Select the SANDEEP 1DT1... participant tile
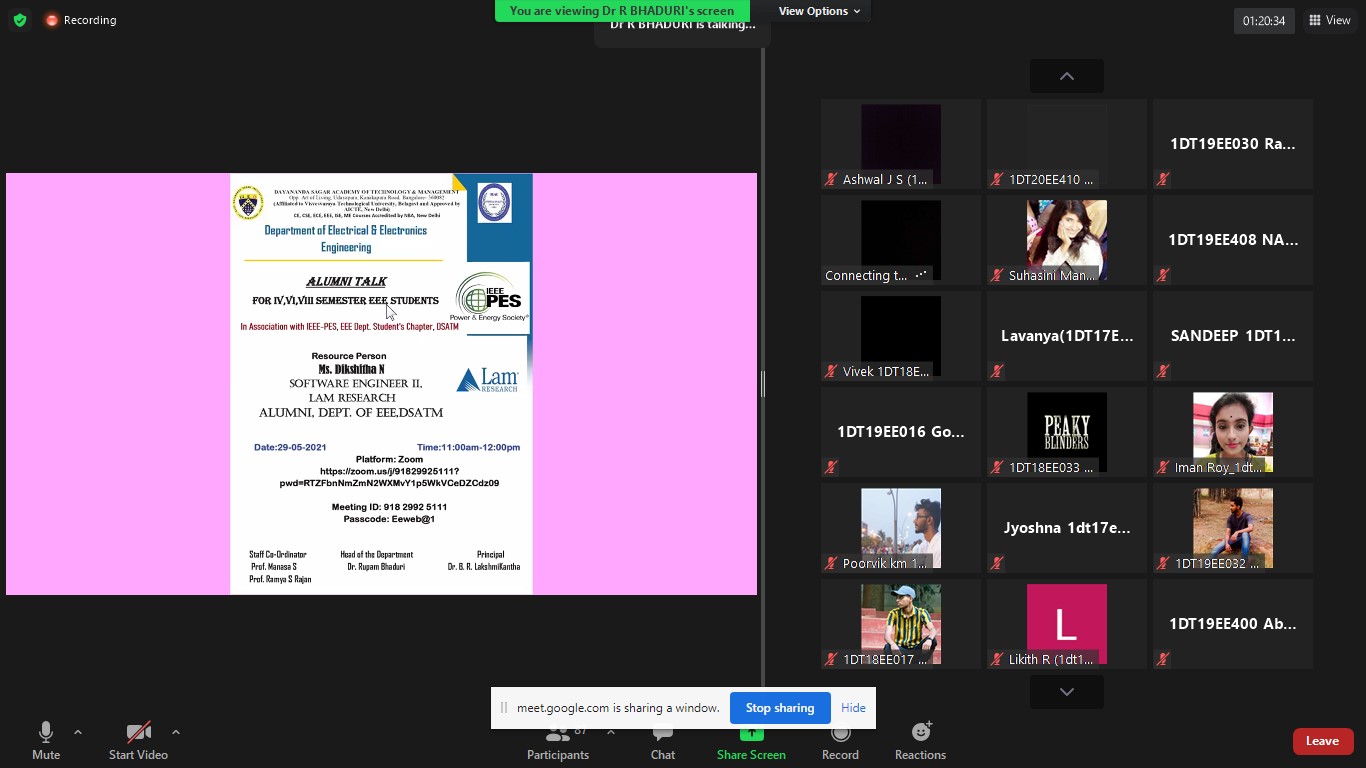This screenshot has width=1366, height=768. pyautogui.click(x=1233, y=336)
